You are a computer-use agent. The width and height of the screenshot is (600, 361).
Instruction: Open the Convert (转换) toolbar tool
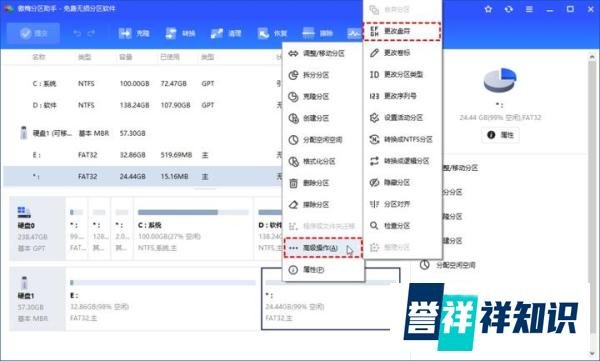pyautogui.click(x=180, y=34)
